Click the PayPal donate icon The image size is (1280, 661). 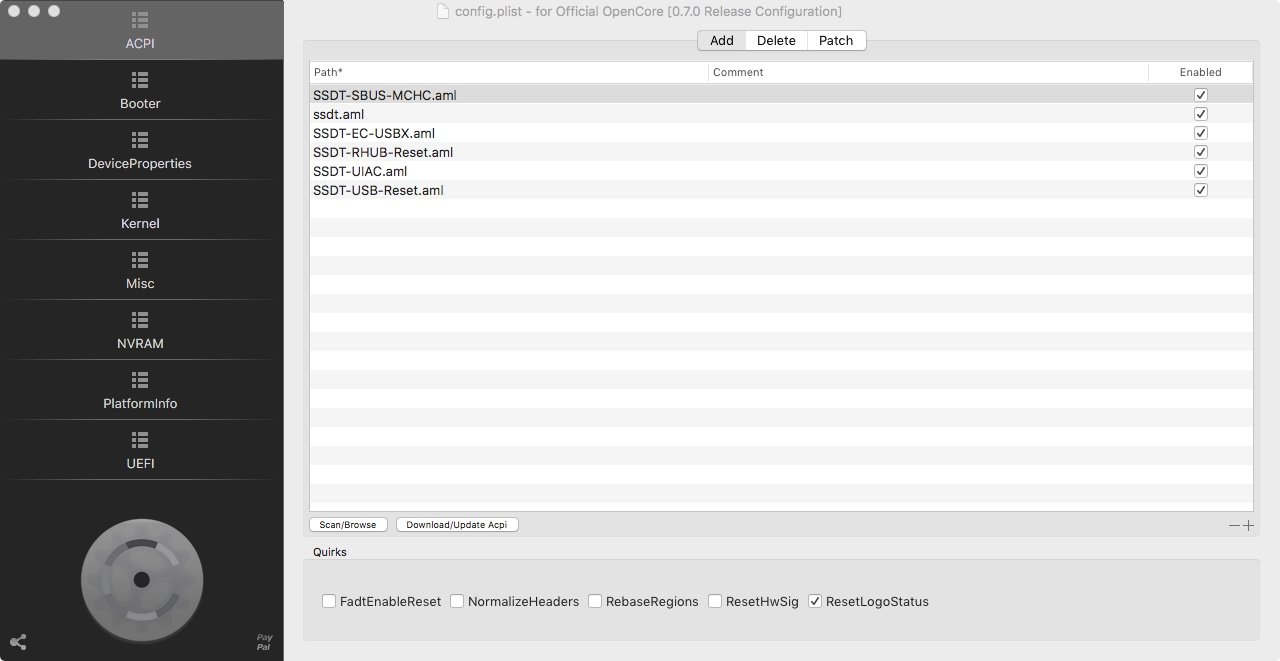[x=264, y=642]
